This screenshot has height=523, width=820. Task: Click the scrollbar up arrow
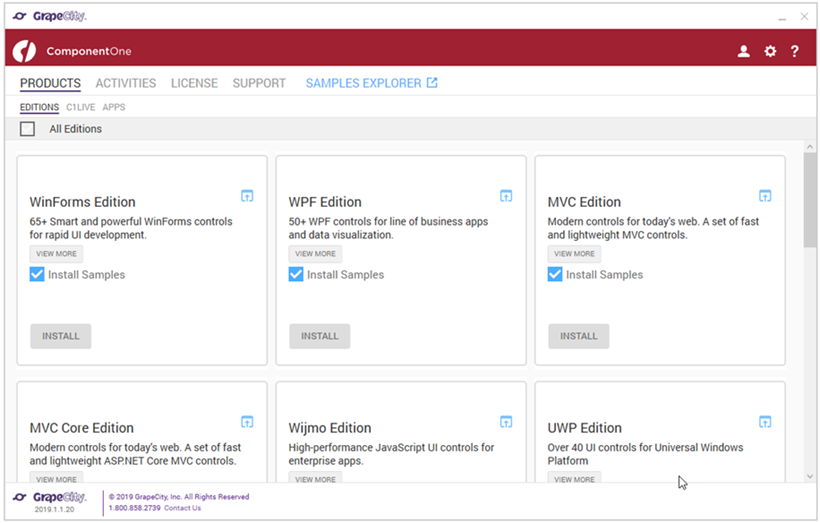point(810,147)
